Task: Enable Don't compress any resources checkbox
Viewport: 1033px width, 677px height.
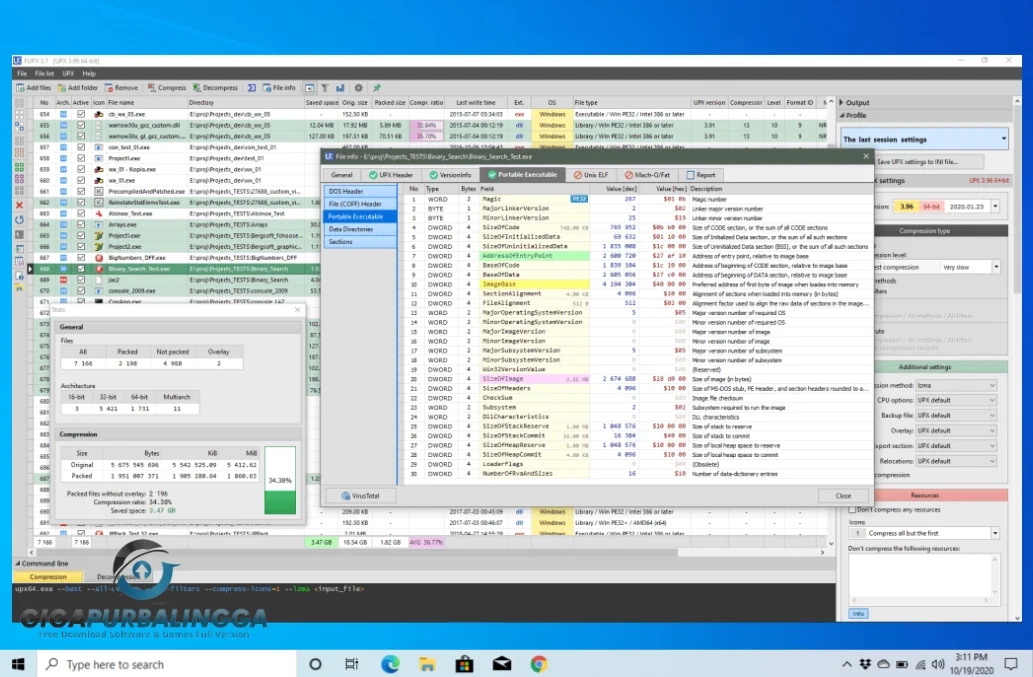Action: (x=852, y=510)
